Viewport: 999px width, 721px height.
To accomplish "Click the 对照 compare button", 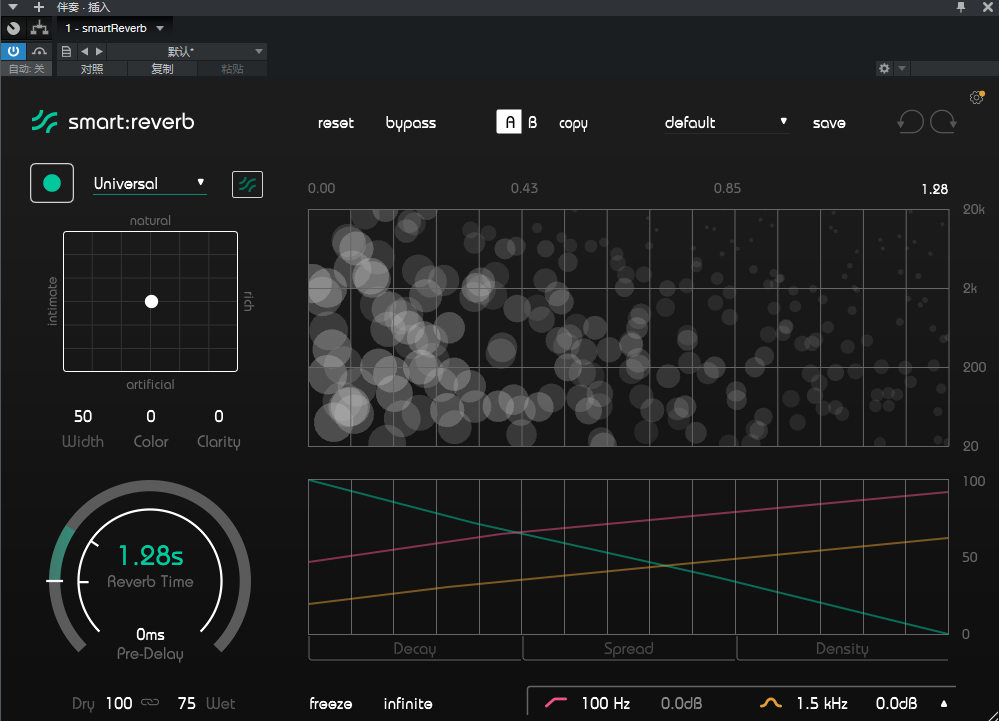I will point(92,69).
